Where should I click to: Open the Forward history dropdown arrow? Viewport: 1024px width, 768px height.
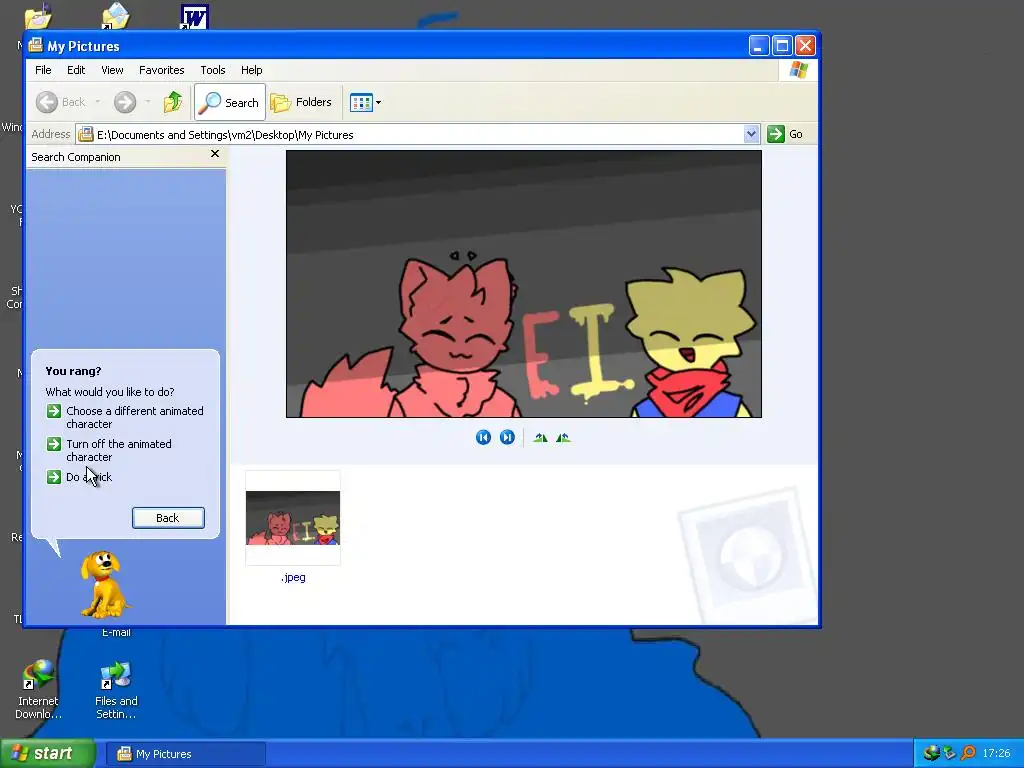point(148,102)
